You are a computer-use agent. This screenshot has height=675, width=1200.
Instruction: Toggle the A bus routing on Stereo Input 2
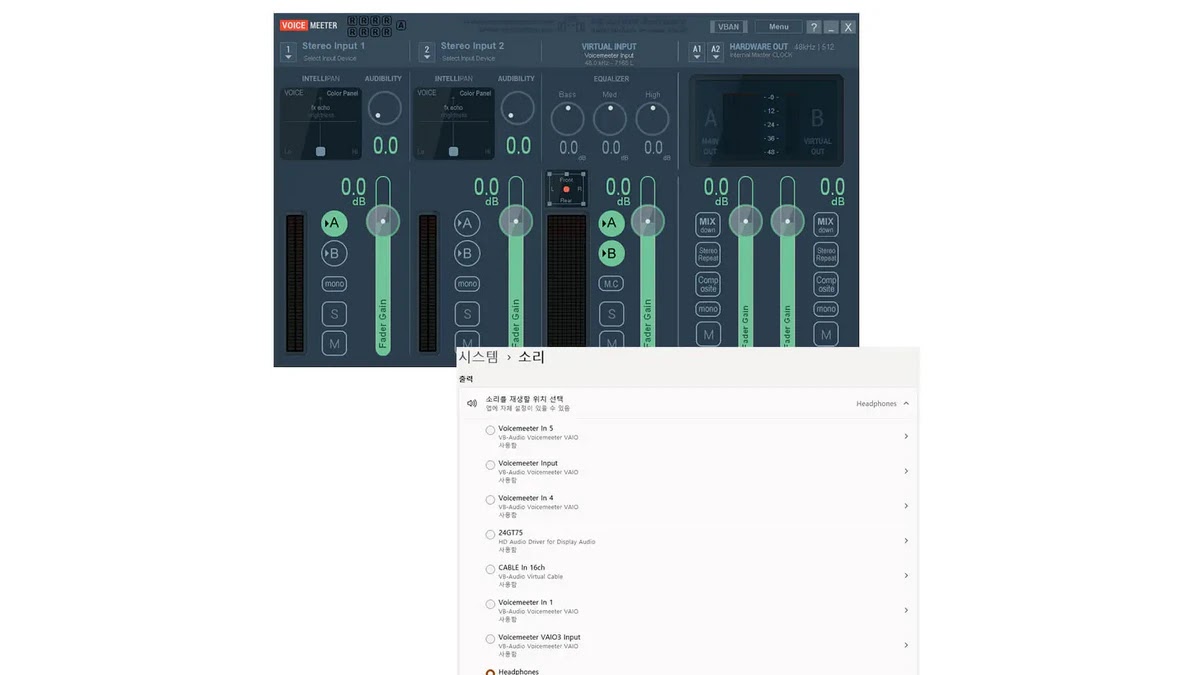(x=467, y=223)
